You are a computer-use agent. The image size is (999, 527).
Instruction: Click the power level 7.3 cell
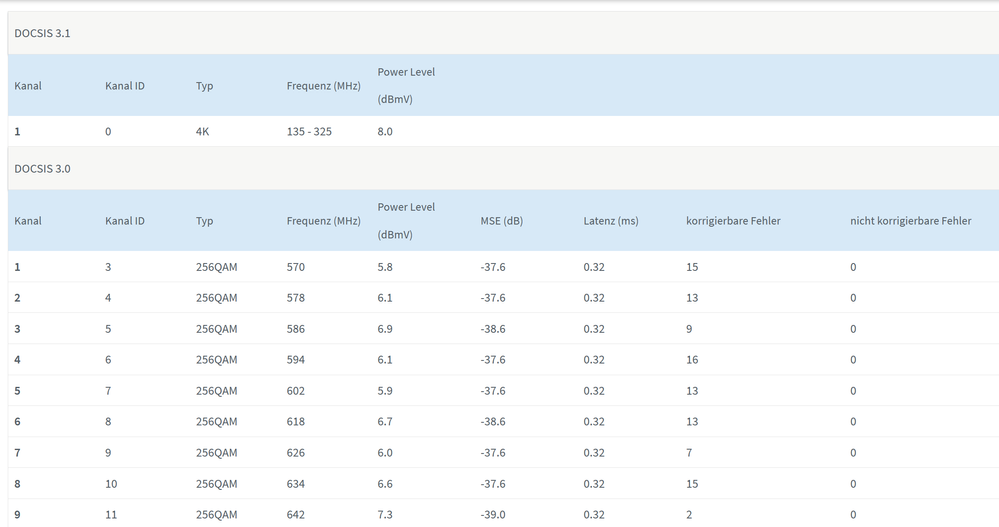(385, 515)
